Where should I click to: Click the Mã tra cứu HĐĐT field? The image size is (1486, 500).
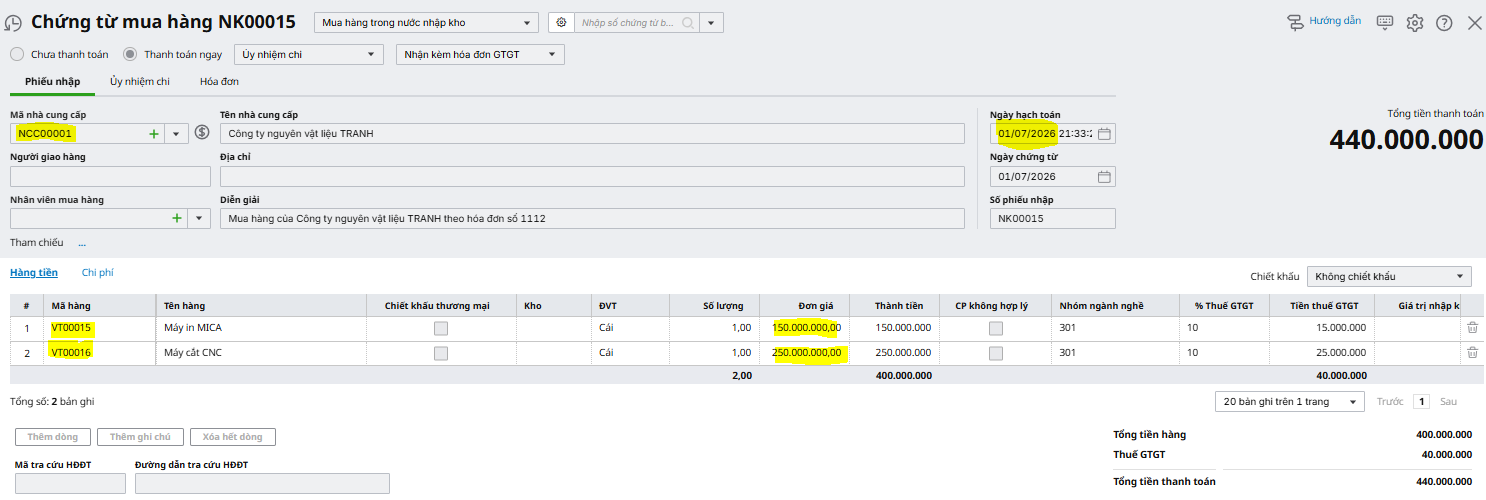tap(70, 483)
